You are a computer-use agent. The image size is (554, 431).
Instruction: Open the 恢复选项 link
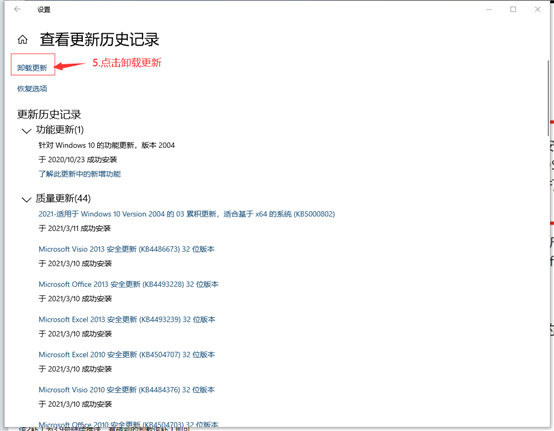coord(32,89)
